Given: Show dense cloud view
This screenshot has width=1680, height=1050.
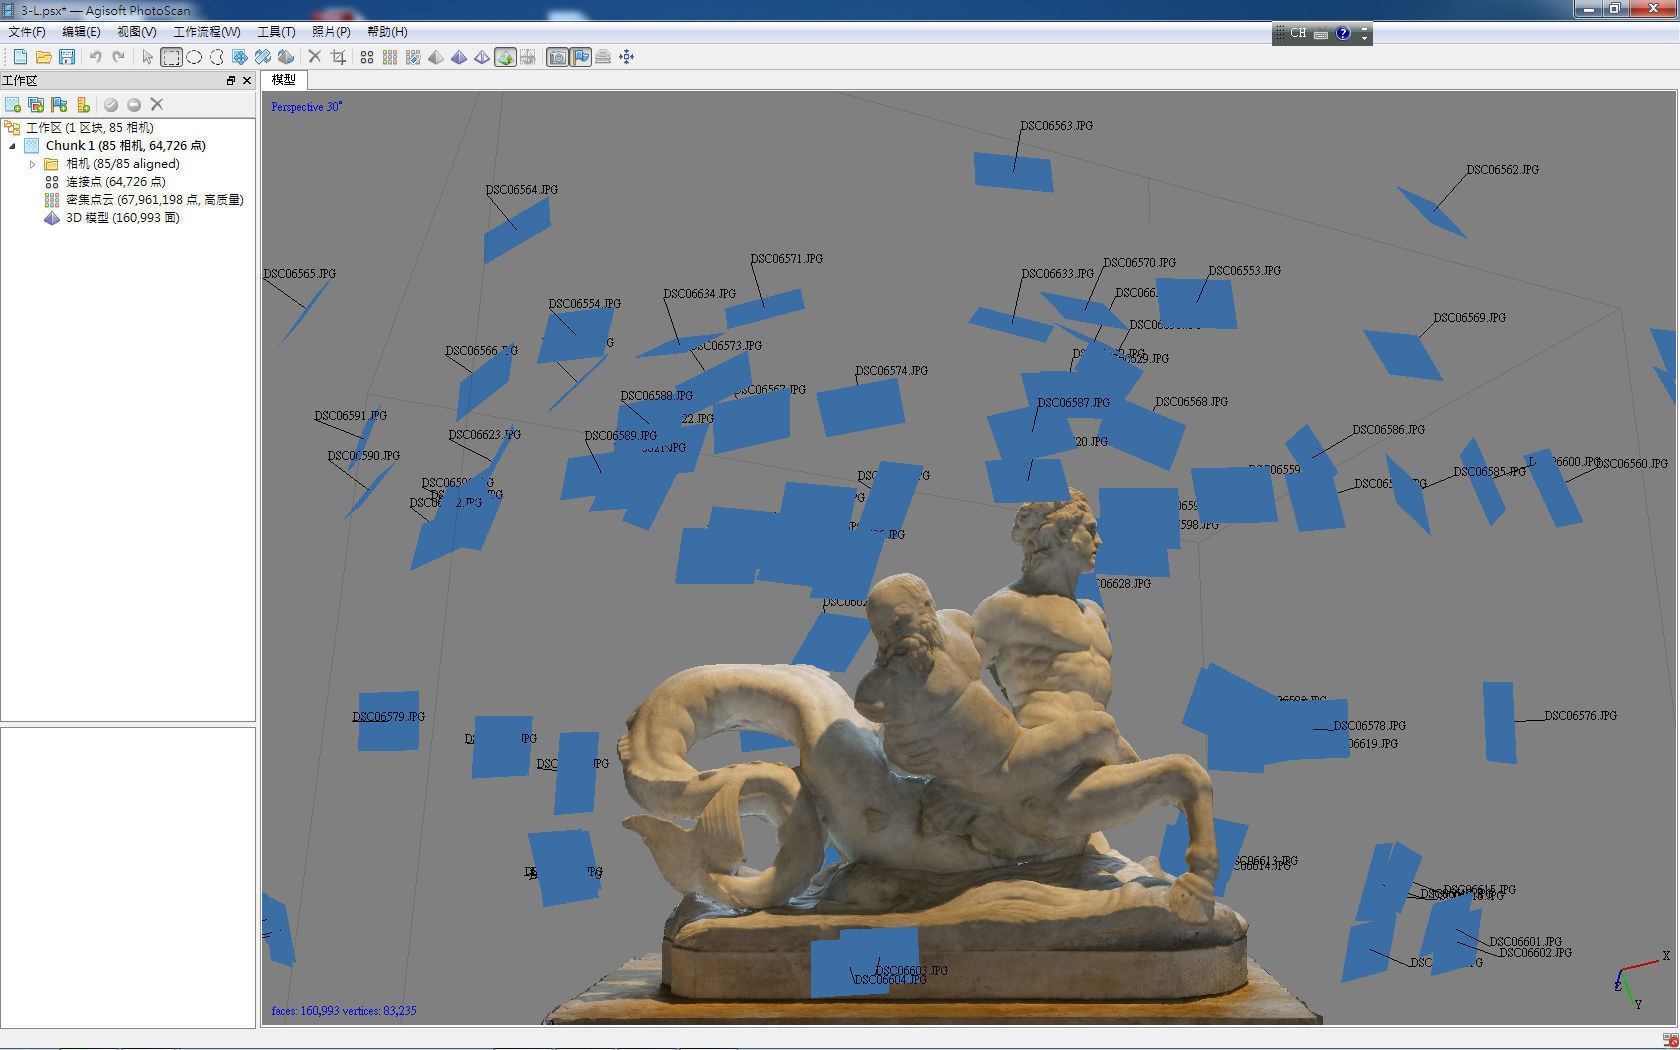Looking at the screenshot, I should pos(390,57).
